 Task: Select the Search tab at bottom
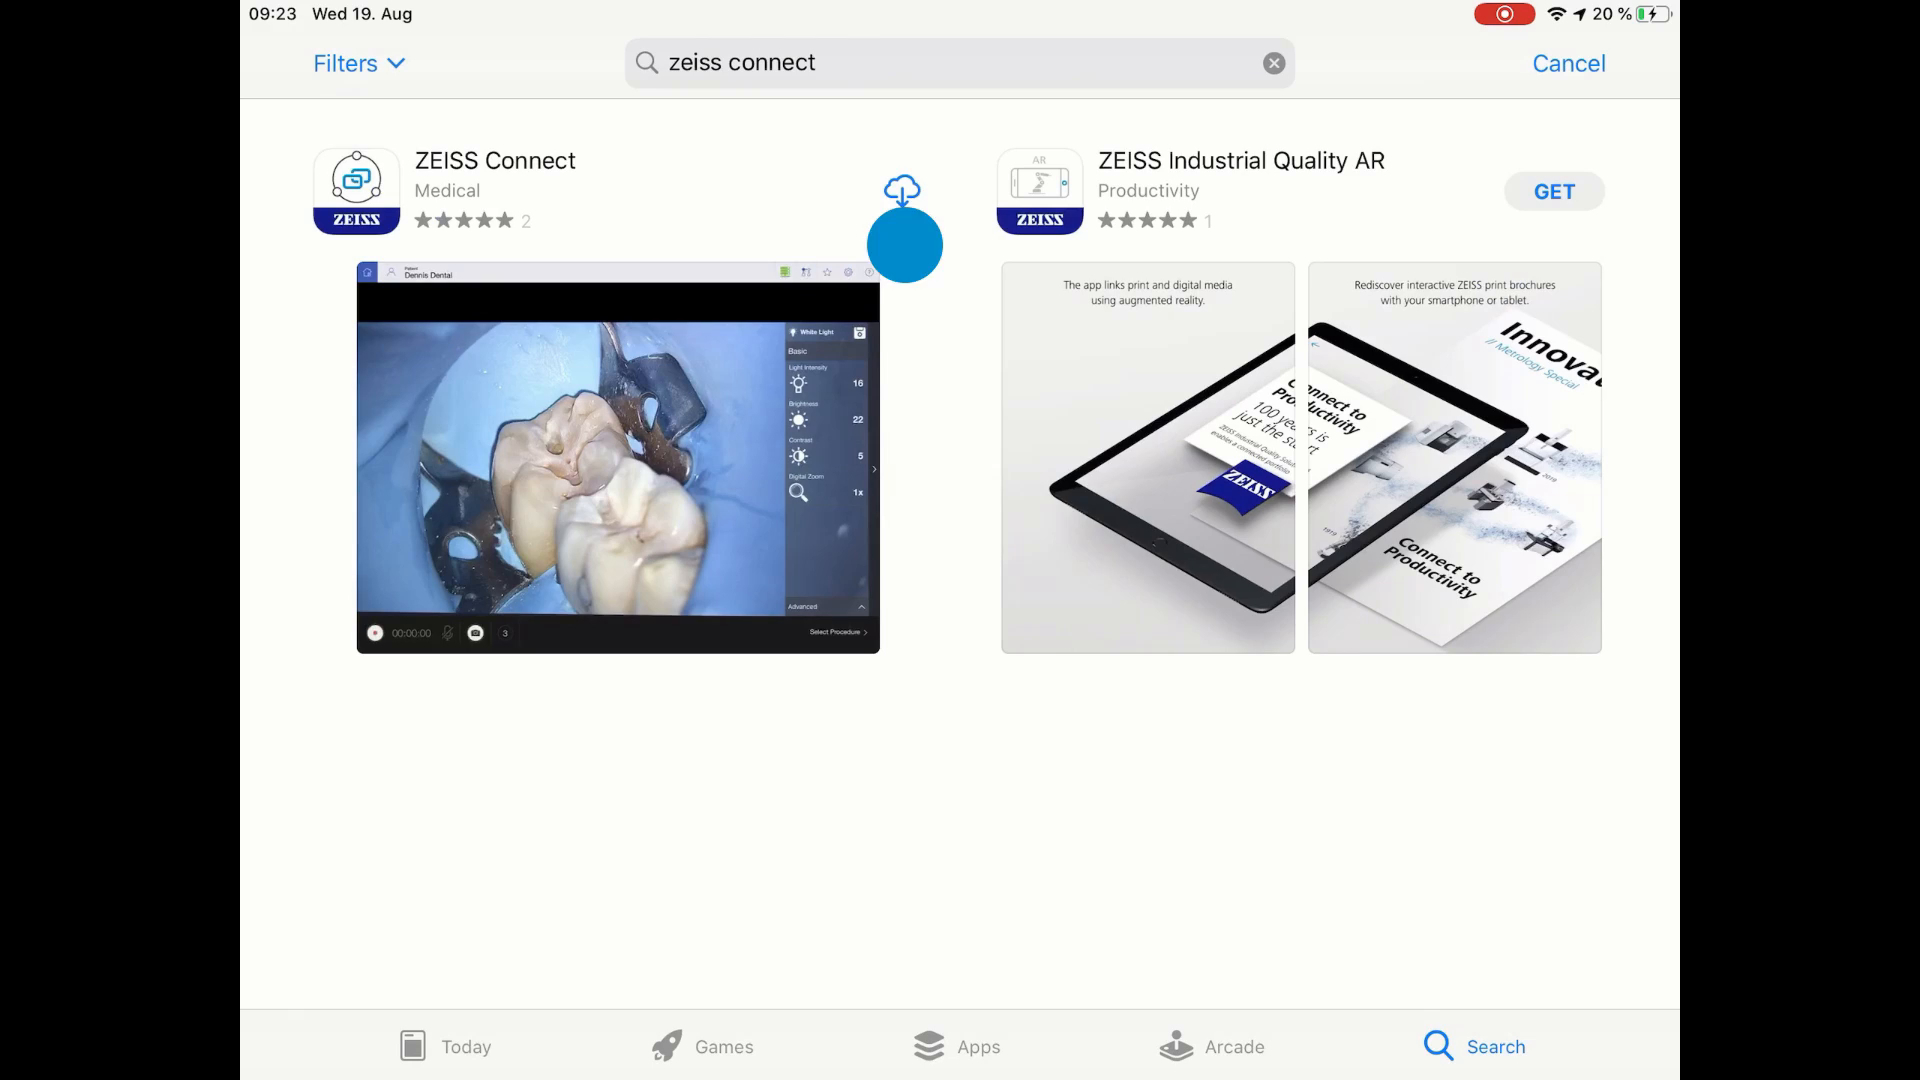click(x=1473, y=1046)
